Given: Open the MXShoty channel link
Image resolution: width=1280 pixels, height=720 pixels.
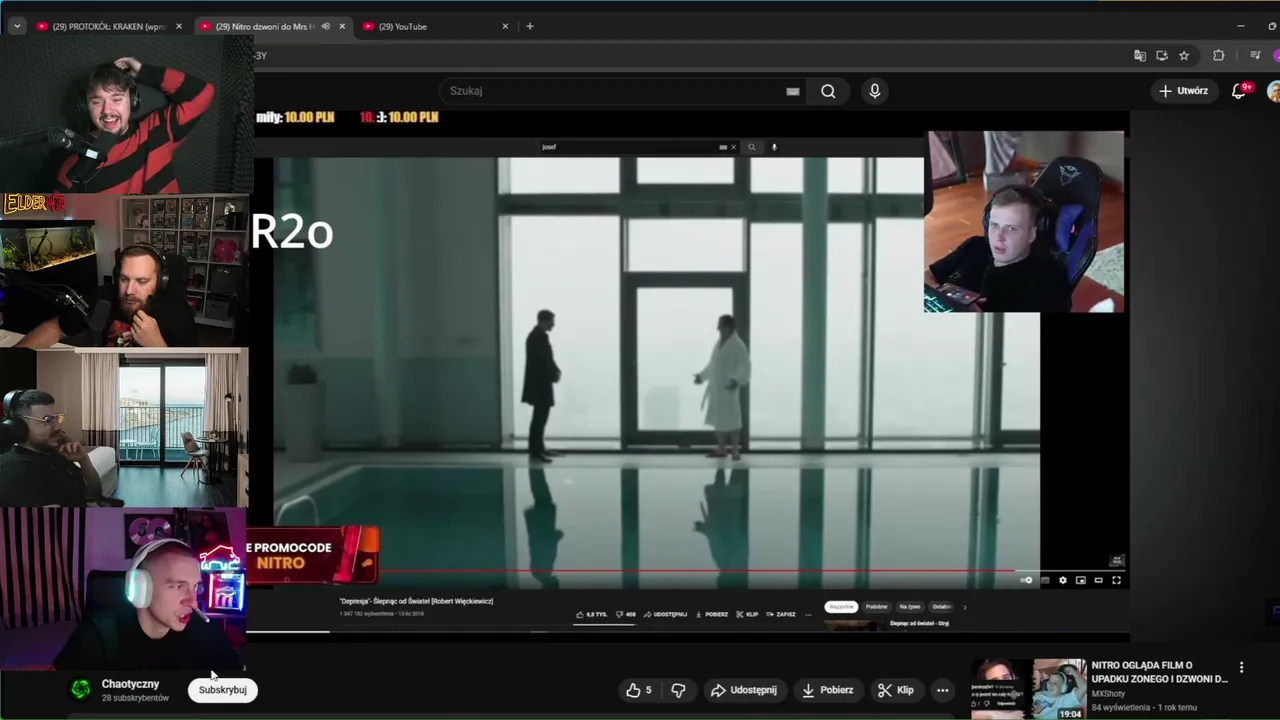Looking at the screenshot, I should [1108, 693].
